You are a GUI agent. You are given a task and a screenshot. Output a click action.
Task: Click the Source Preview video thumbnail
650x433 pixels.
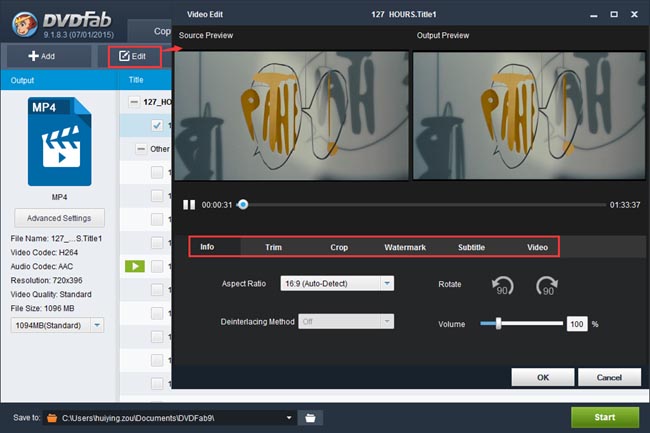[x=291, y=116]
